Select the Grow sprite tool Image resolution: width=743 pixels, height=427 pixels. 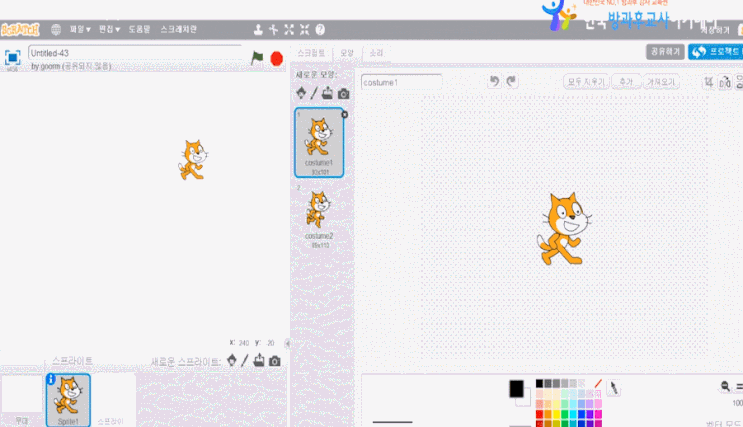click(x=289, y=29)
